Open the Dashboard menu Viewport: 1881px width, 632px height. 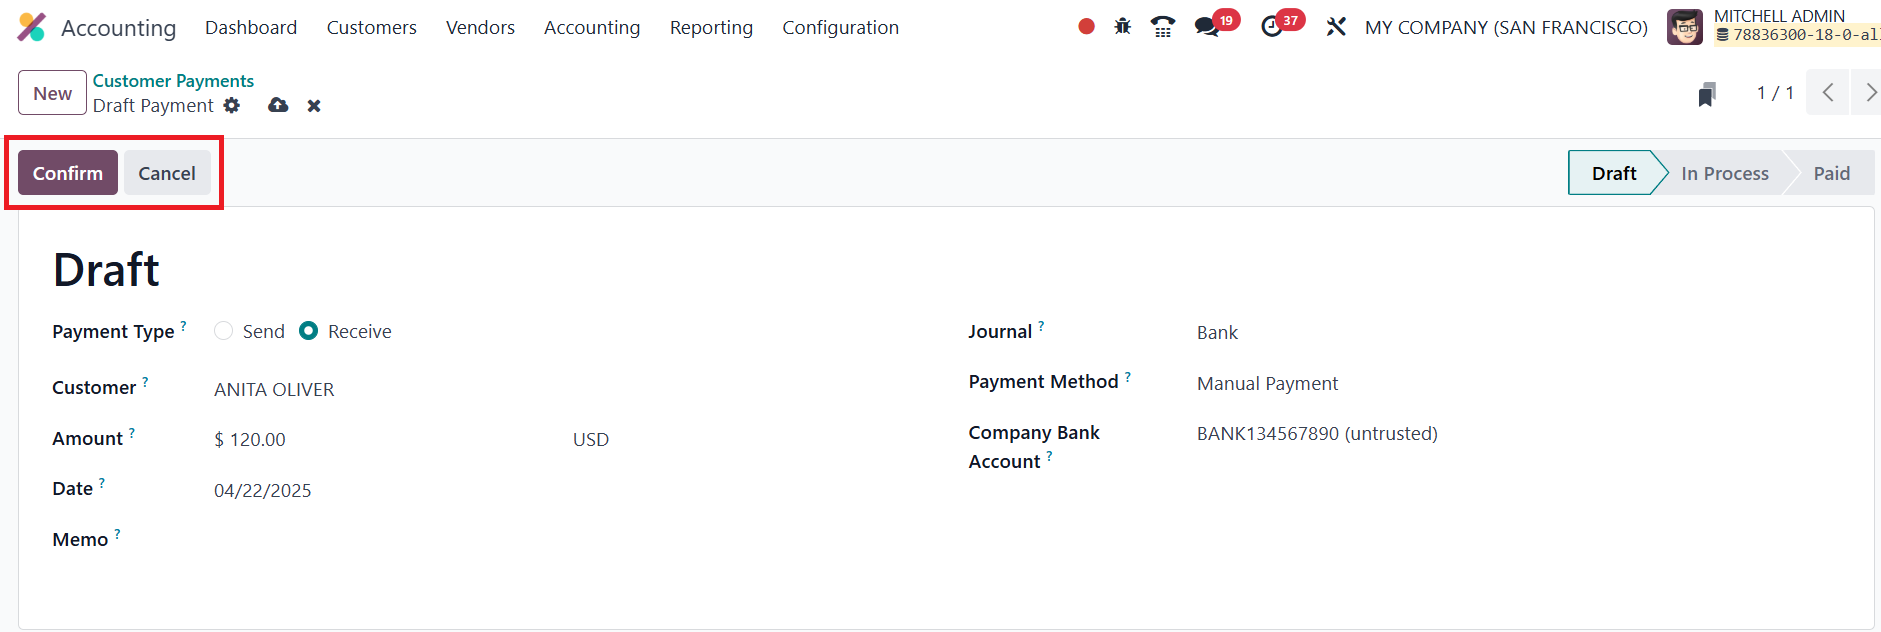click(251, 28)
